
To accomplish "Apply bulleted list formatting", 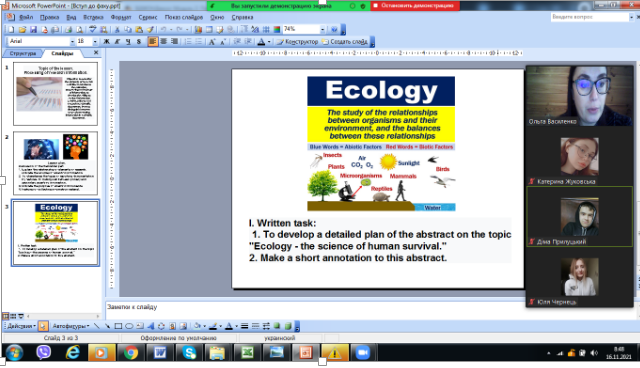I will (x=199, y=42).
